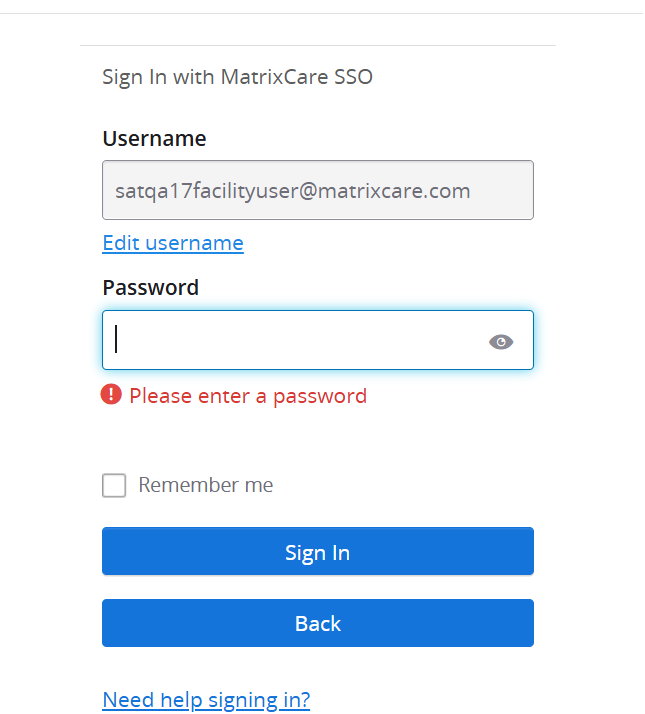
Task: Click the divider line above the heading
Action: click(317, 45)
